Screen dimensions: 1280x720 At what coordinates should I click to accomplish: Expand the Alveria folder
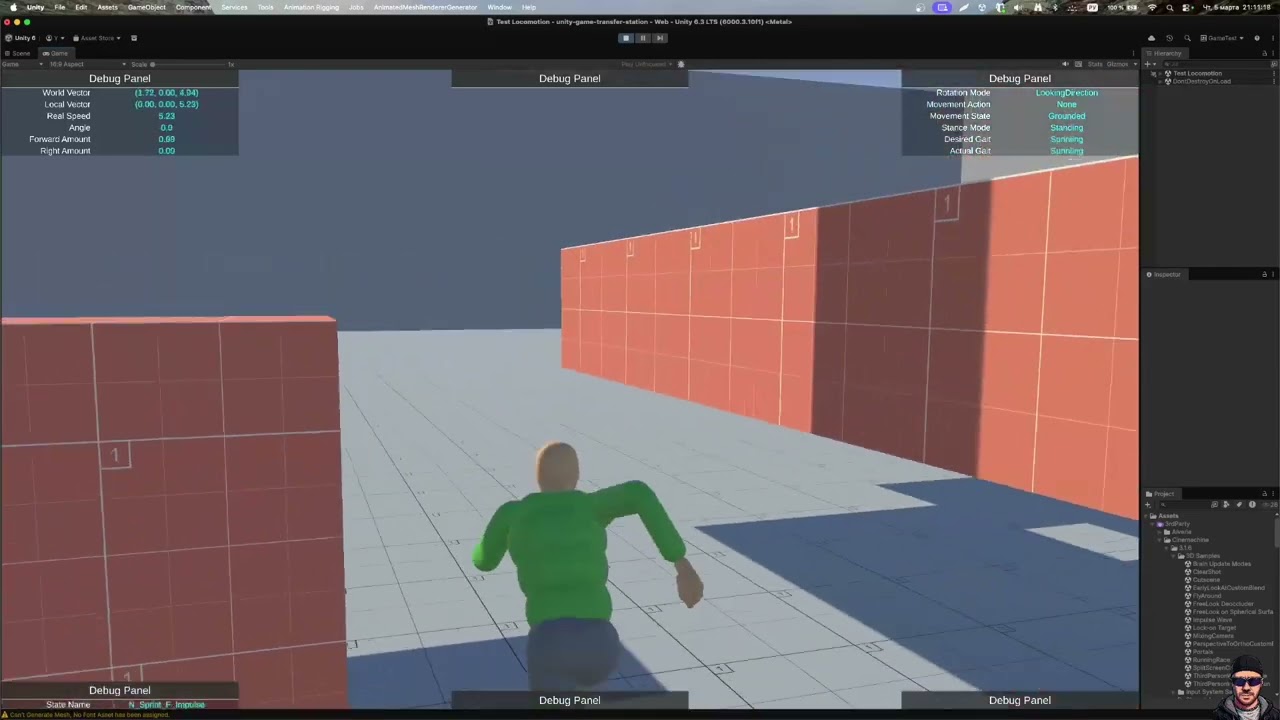coord(1160,532)
